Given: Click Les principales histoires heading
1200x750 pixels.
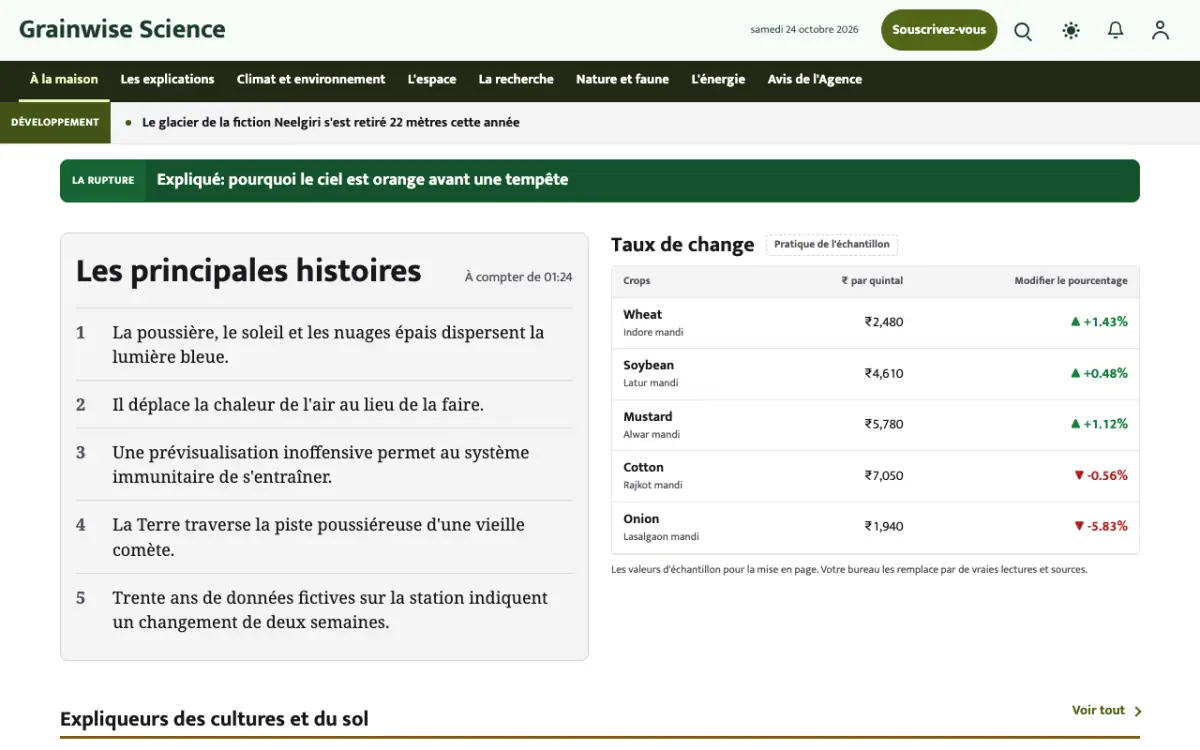Looking at the screenshot, I should (249, 271).
